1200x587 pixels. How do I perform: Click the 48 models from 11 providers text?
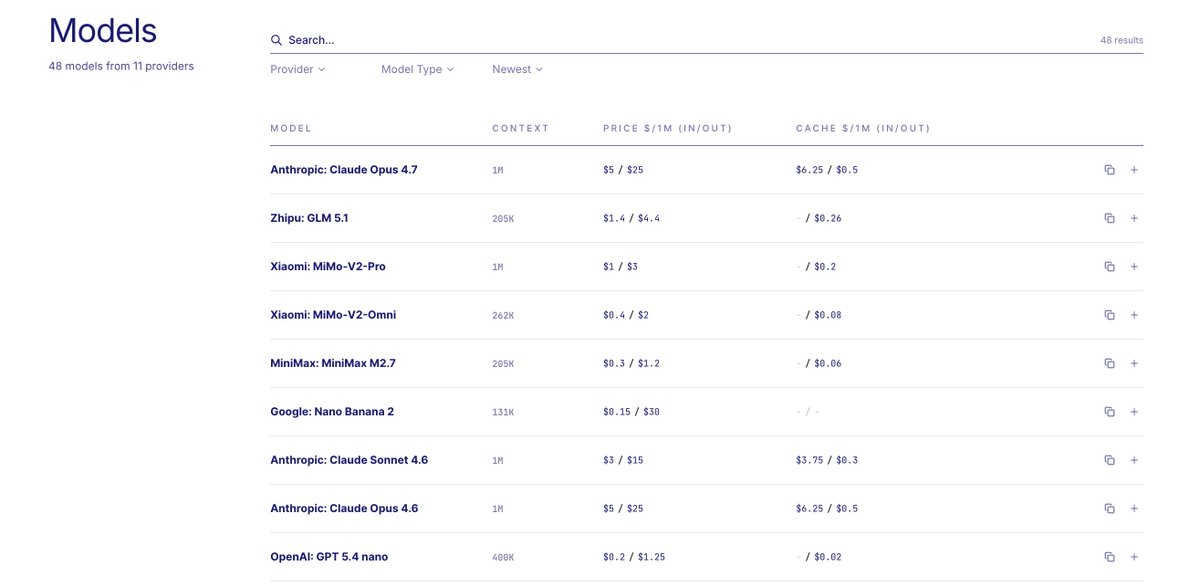coord(121,66)
